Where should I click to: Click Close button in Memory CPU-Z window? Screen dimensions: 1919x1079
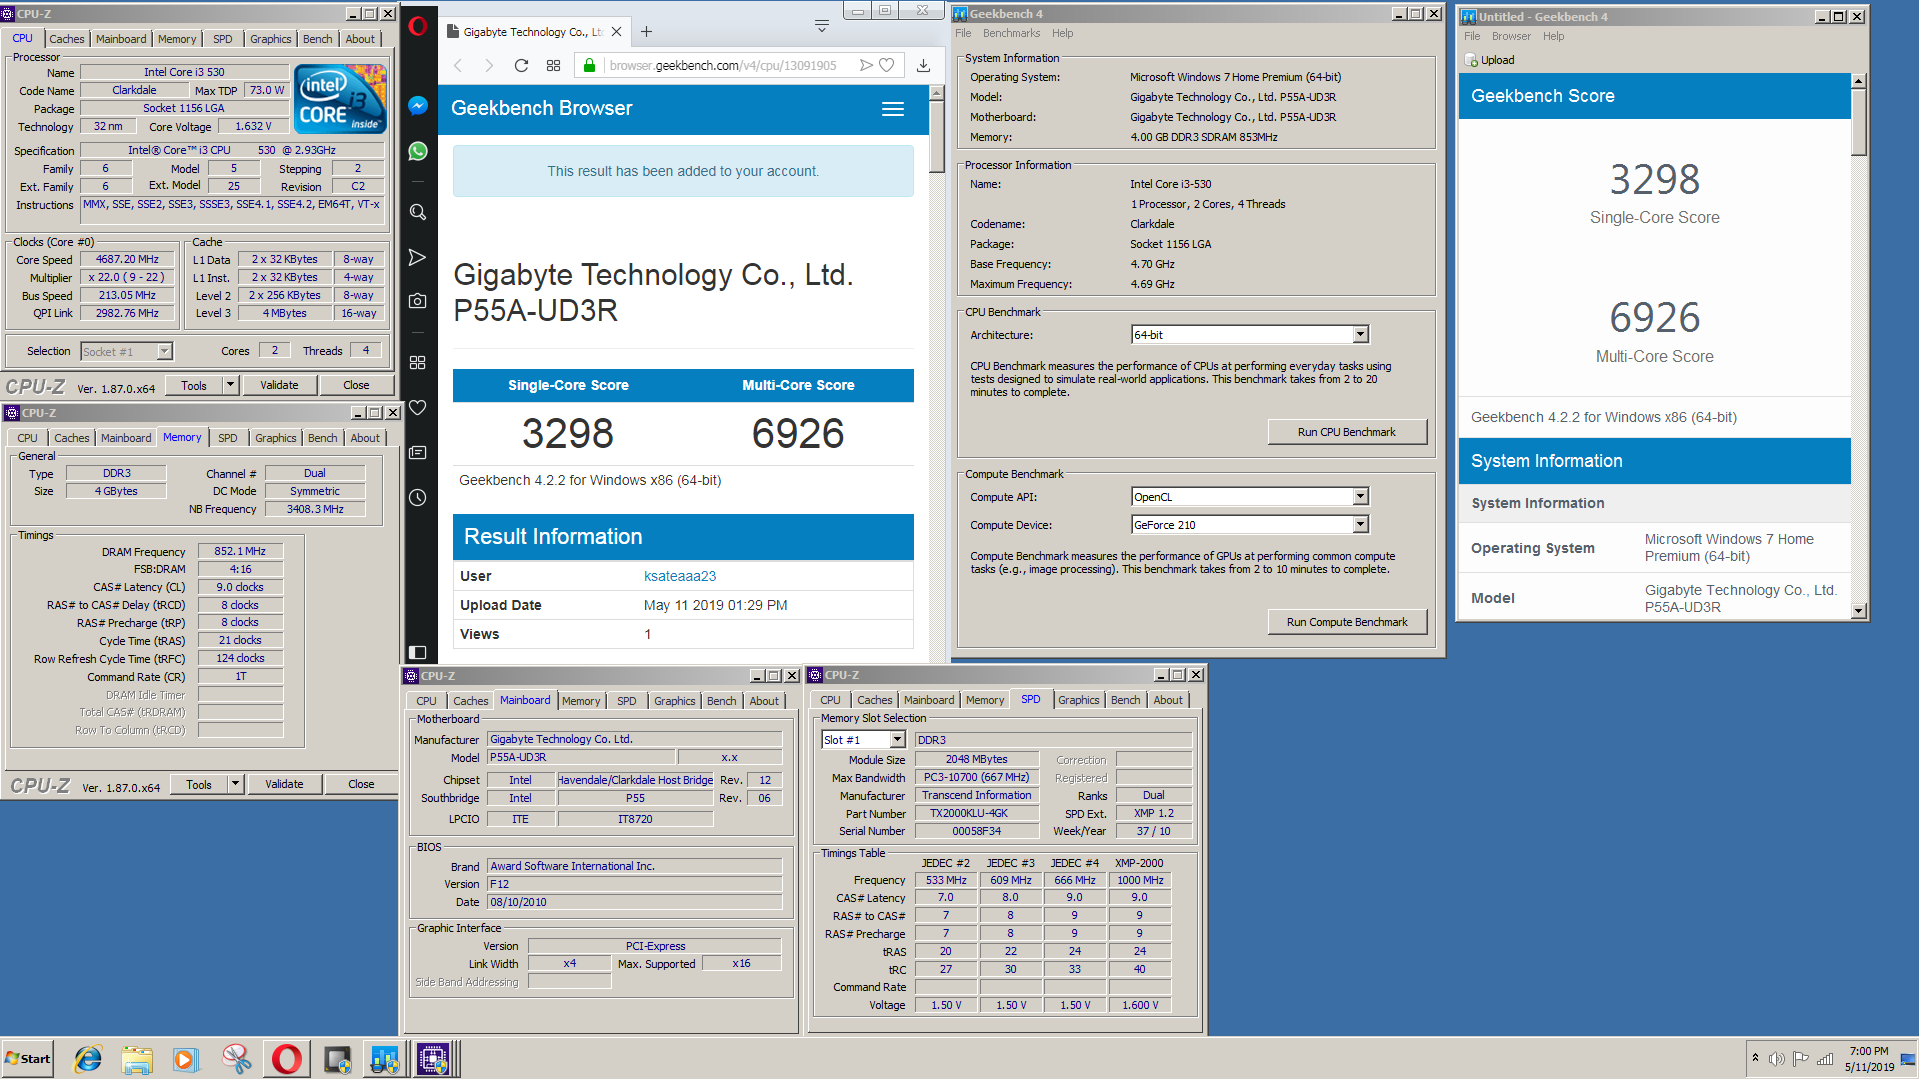pyautogui.click(x=361, y=784)
